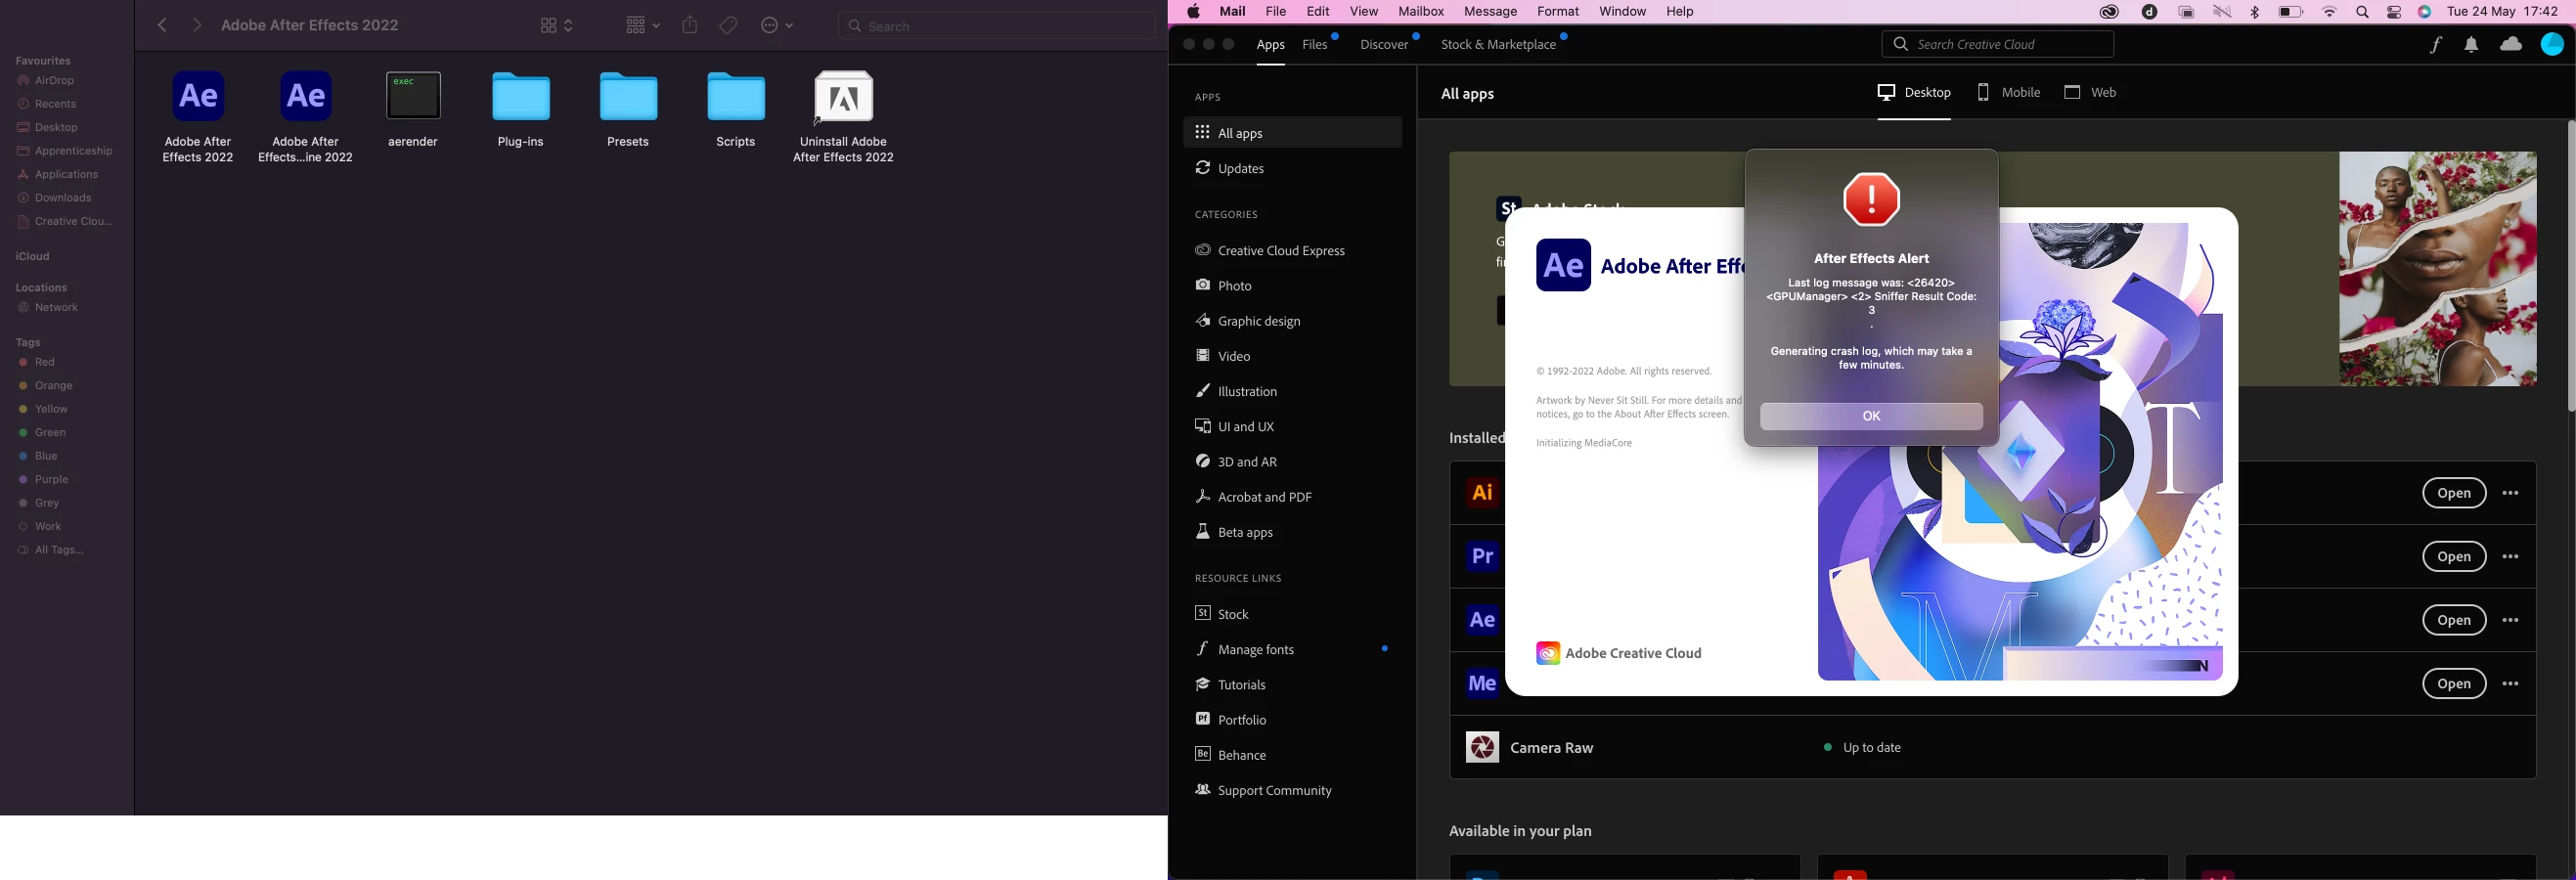The image size is (2576, 880).
Task: Open the fonts icon in Creative Cloud header
Action: click(x=2436, y=45)
